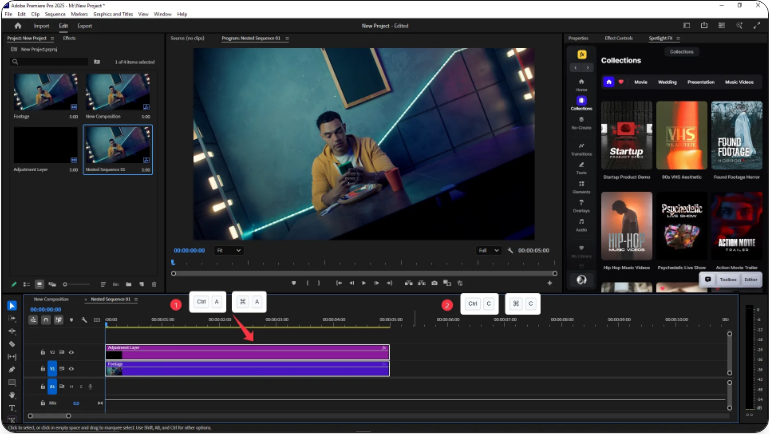Click the Export Frame camera icon

pyautogui.click(x=433, y=283)
